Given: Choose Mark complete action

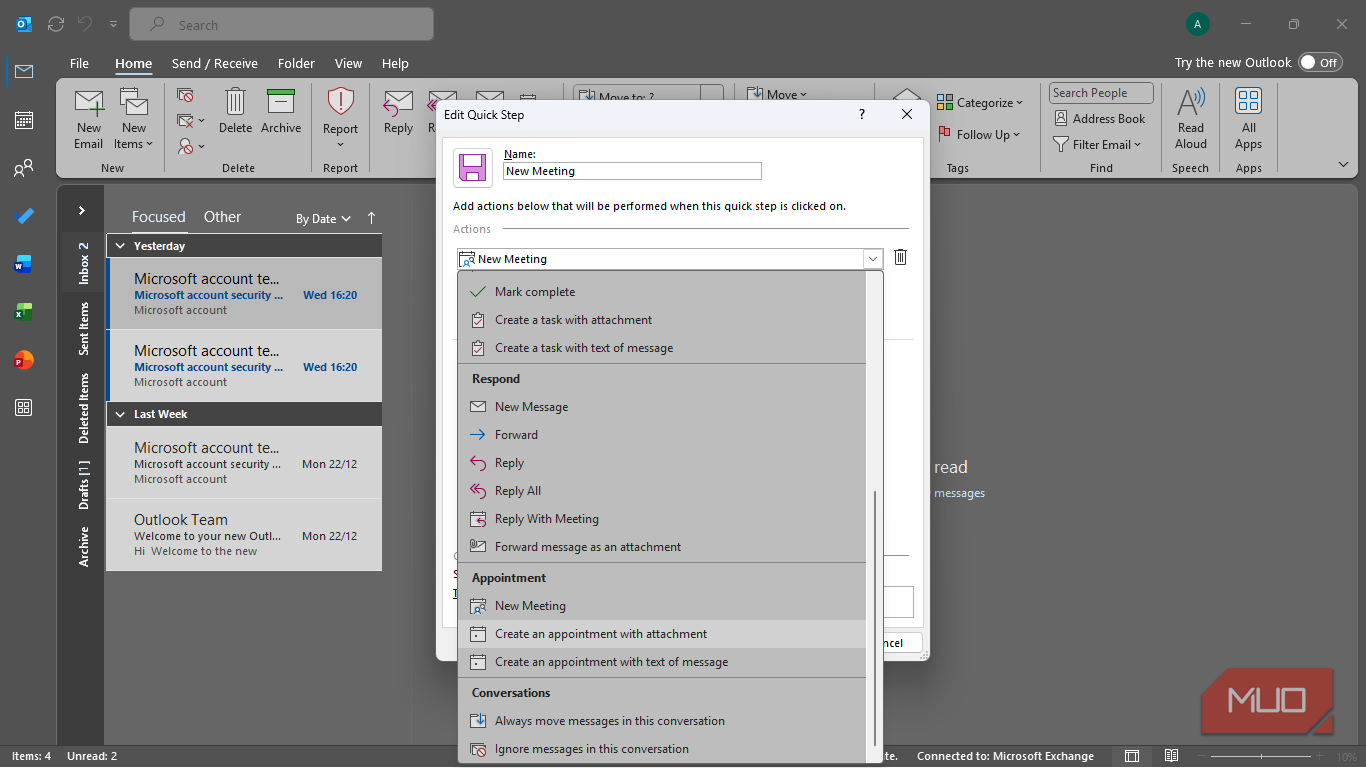Looking at the screenshot, I should tap(662, 292).
